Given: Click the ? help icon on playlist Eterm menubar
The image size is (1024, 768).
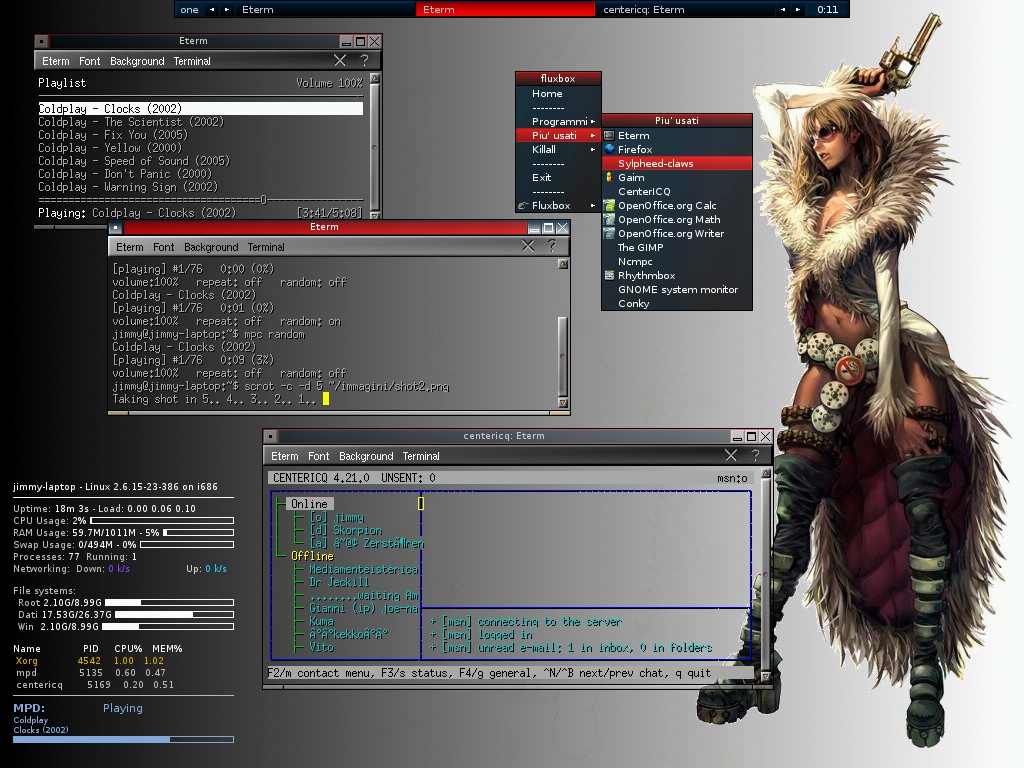Looking at the screenshot, I should click(x=364, y=61).
